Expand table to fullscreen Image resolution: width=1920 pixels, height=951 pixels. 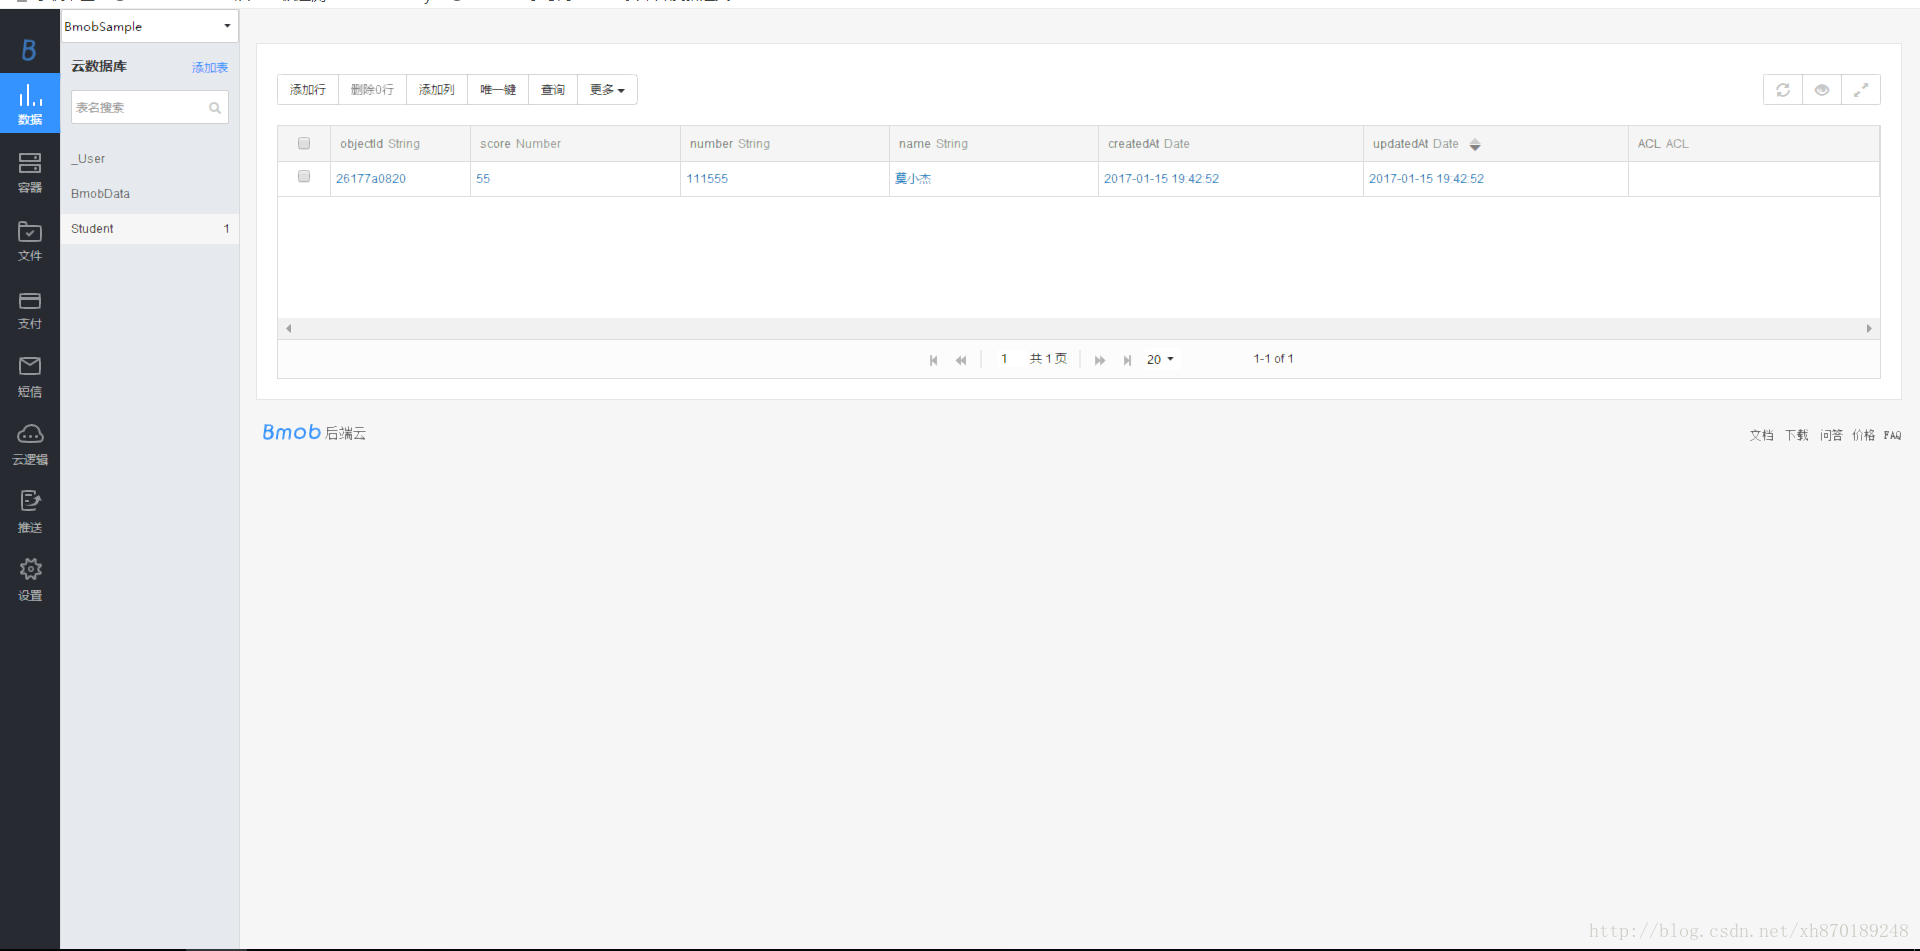(x=1861, y=90)
